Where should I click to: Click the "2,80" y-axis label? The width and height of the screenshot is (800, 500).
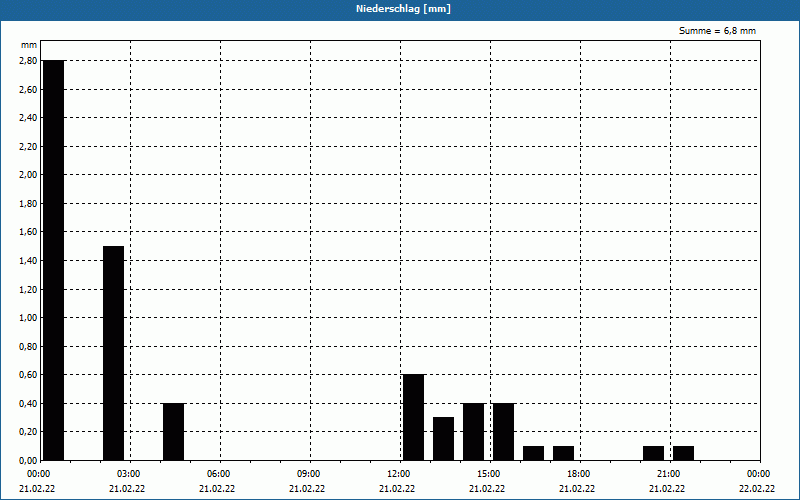click(x=29, y=61)
